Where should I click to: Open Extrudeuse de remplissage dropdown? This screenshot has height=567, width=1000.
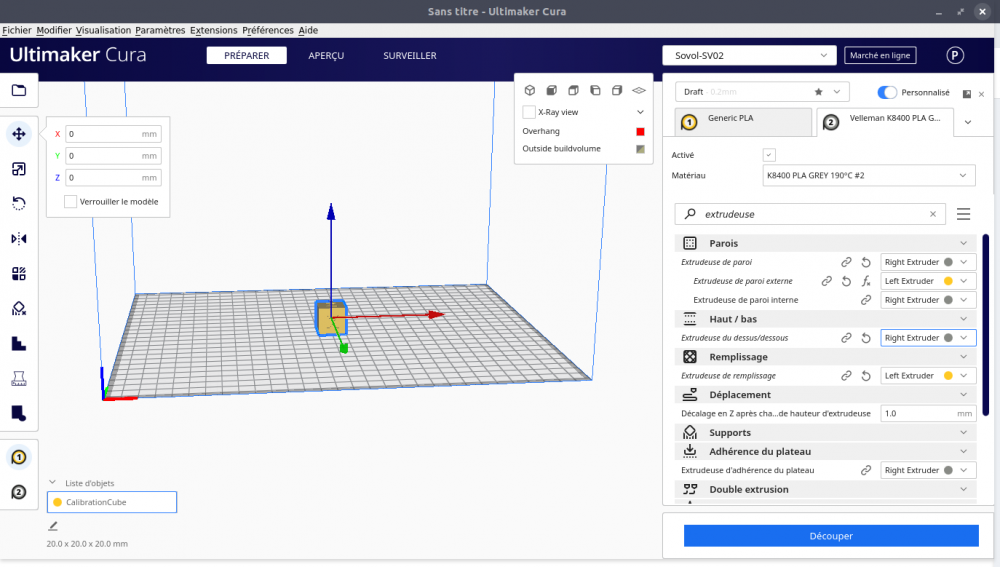tap(928, 376)
